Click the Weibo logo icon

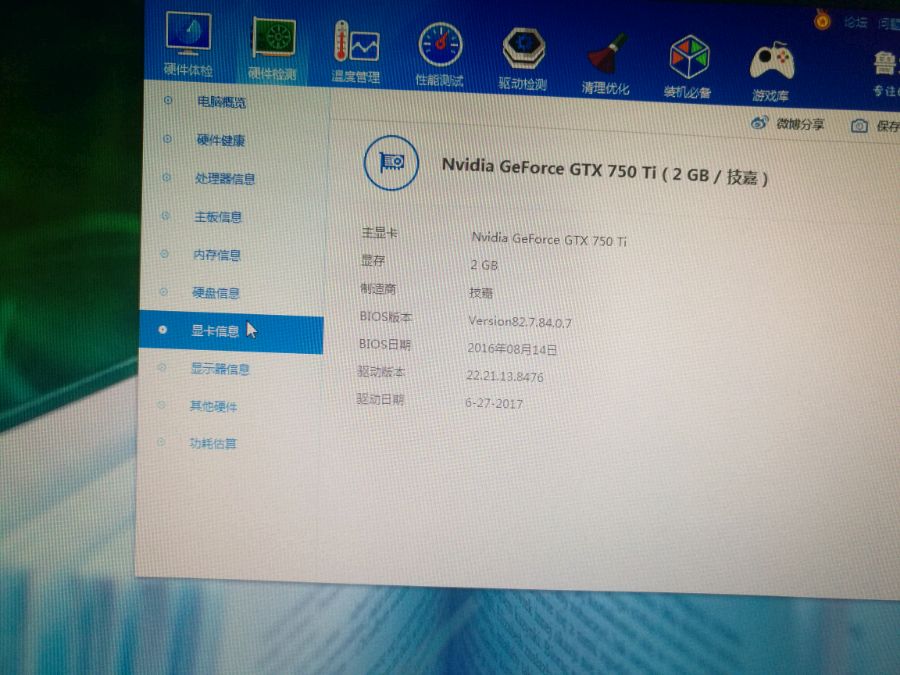pos(759,122)
